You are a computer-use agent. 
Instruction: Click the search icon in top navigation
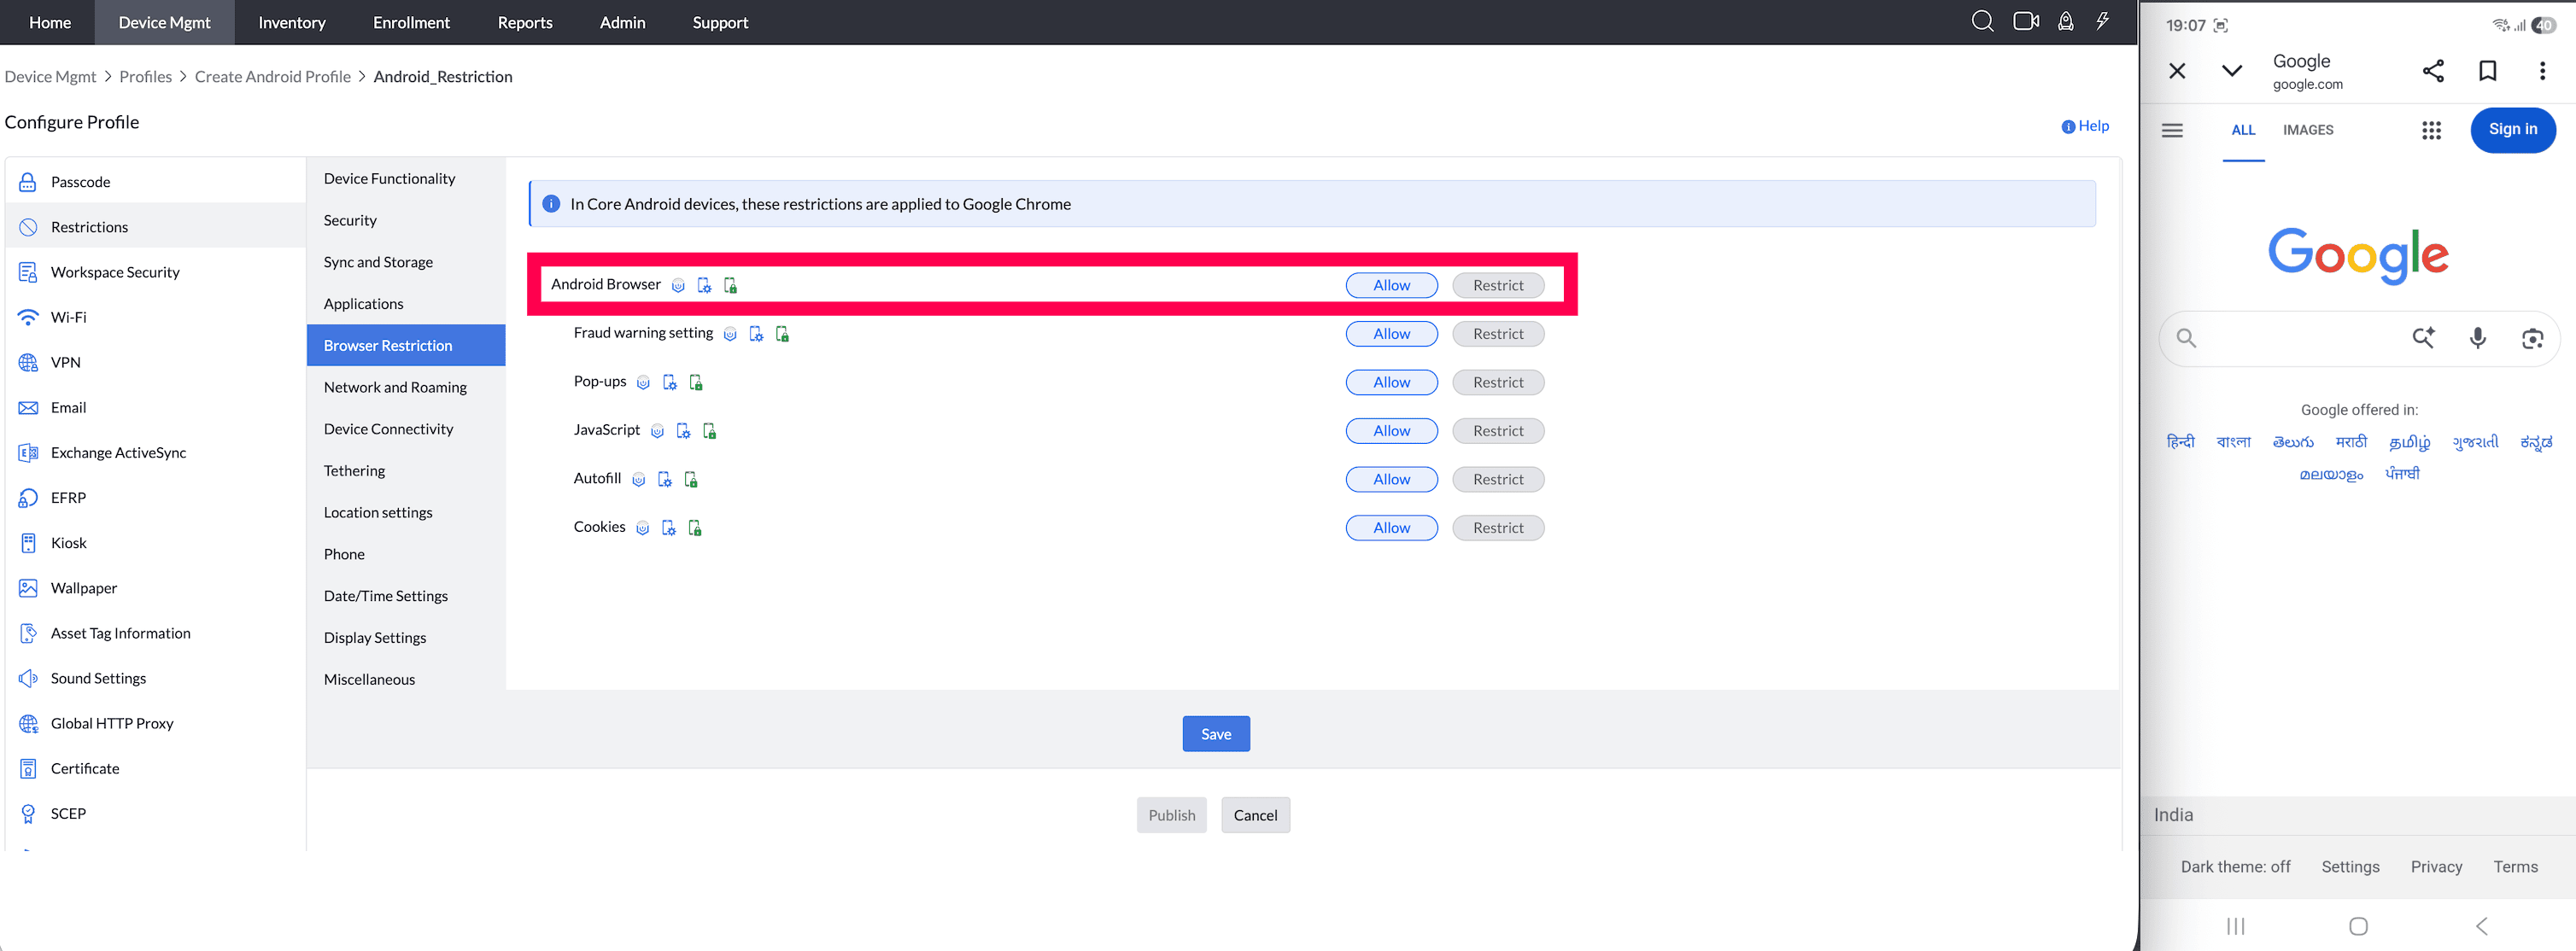click(x=1982, y=21)
